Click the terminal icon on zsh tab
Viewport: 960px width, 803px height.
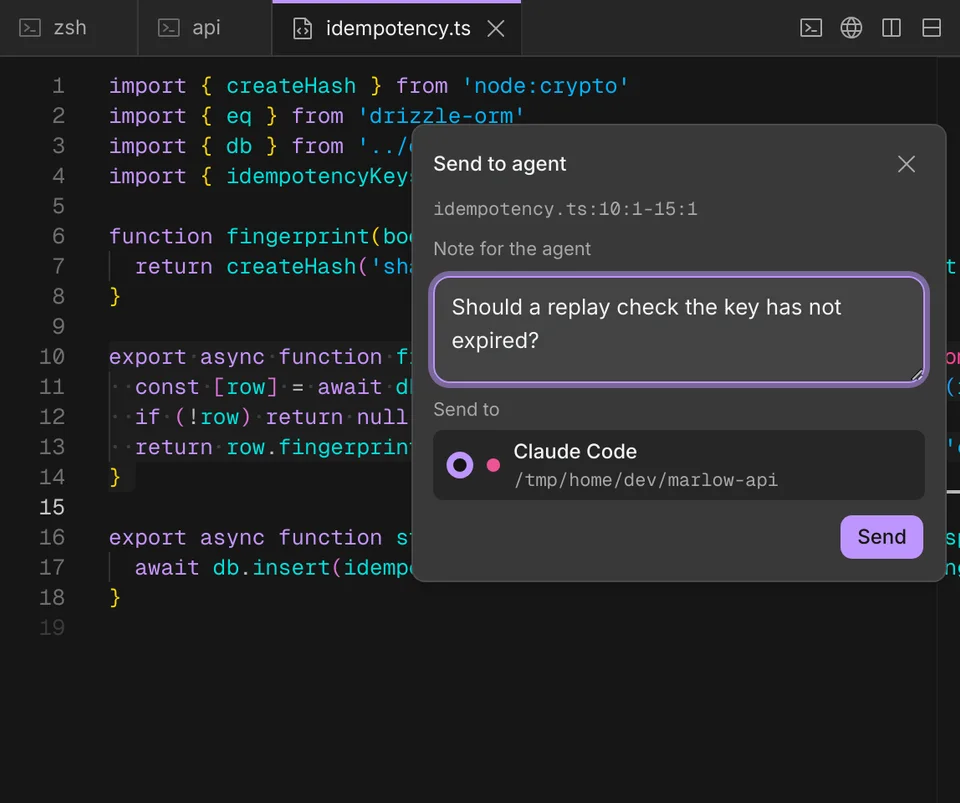pyautogui.click(x=30, y=28)
